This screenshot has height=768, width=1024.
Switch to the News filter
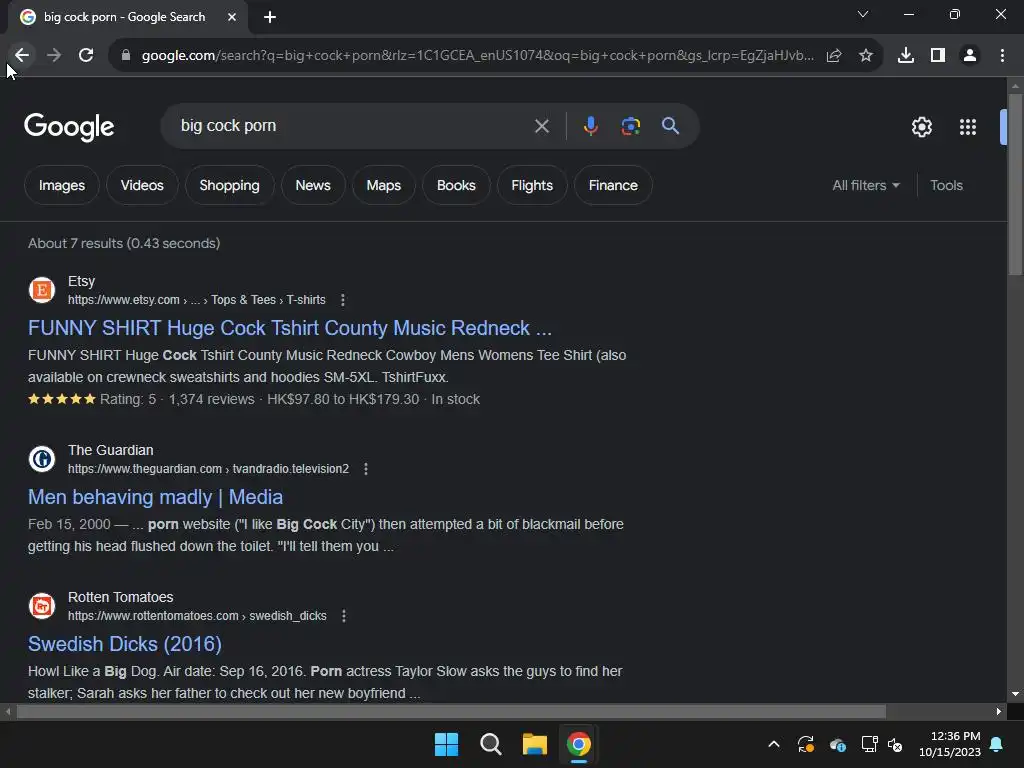coord(313,185)
